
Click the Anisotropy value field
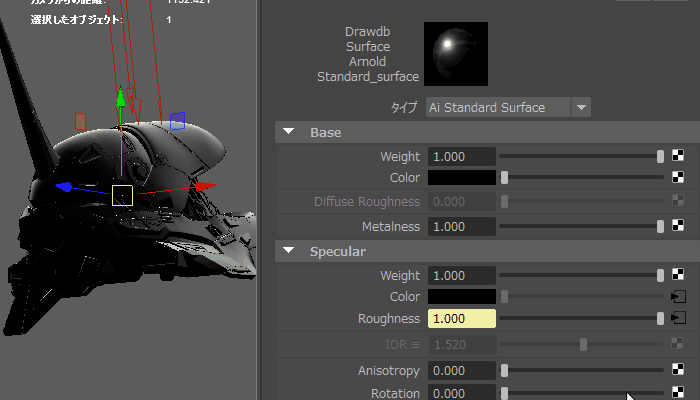(462, 370)
